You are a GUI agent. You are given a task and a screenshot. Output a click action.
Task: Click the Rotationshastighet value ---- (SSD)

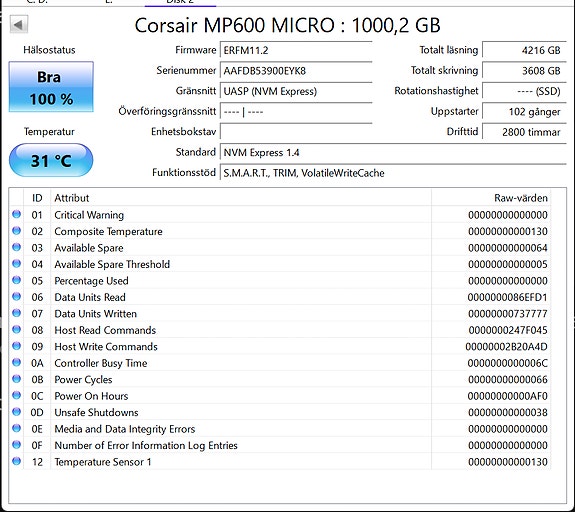[524, 91]
